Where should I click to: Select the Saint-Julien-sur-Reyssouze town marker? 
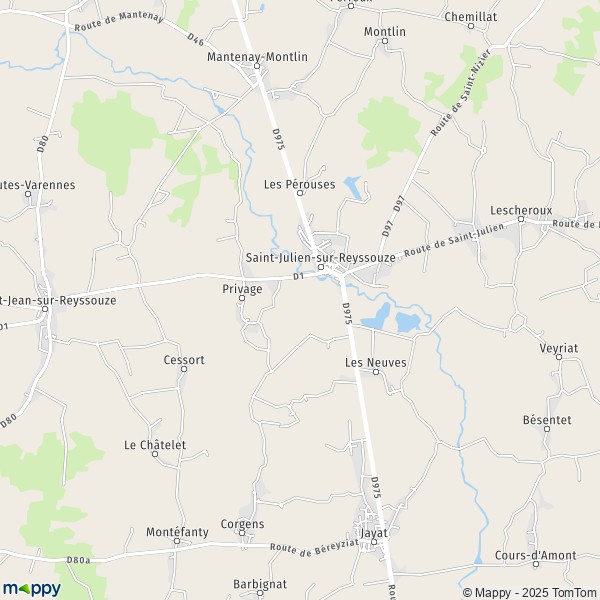pyautogui.click(x=321, y=267)
